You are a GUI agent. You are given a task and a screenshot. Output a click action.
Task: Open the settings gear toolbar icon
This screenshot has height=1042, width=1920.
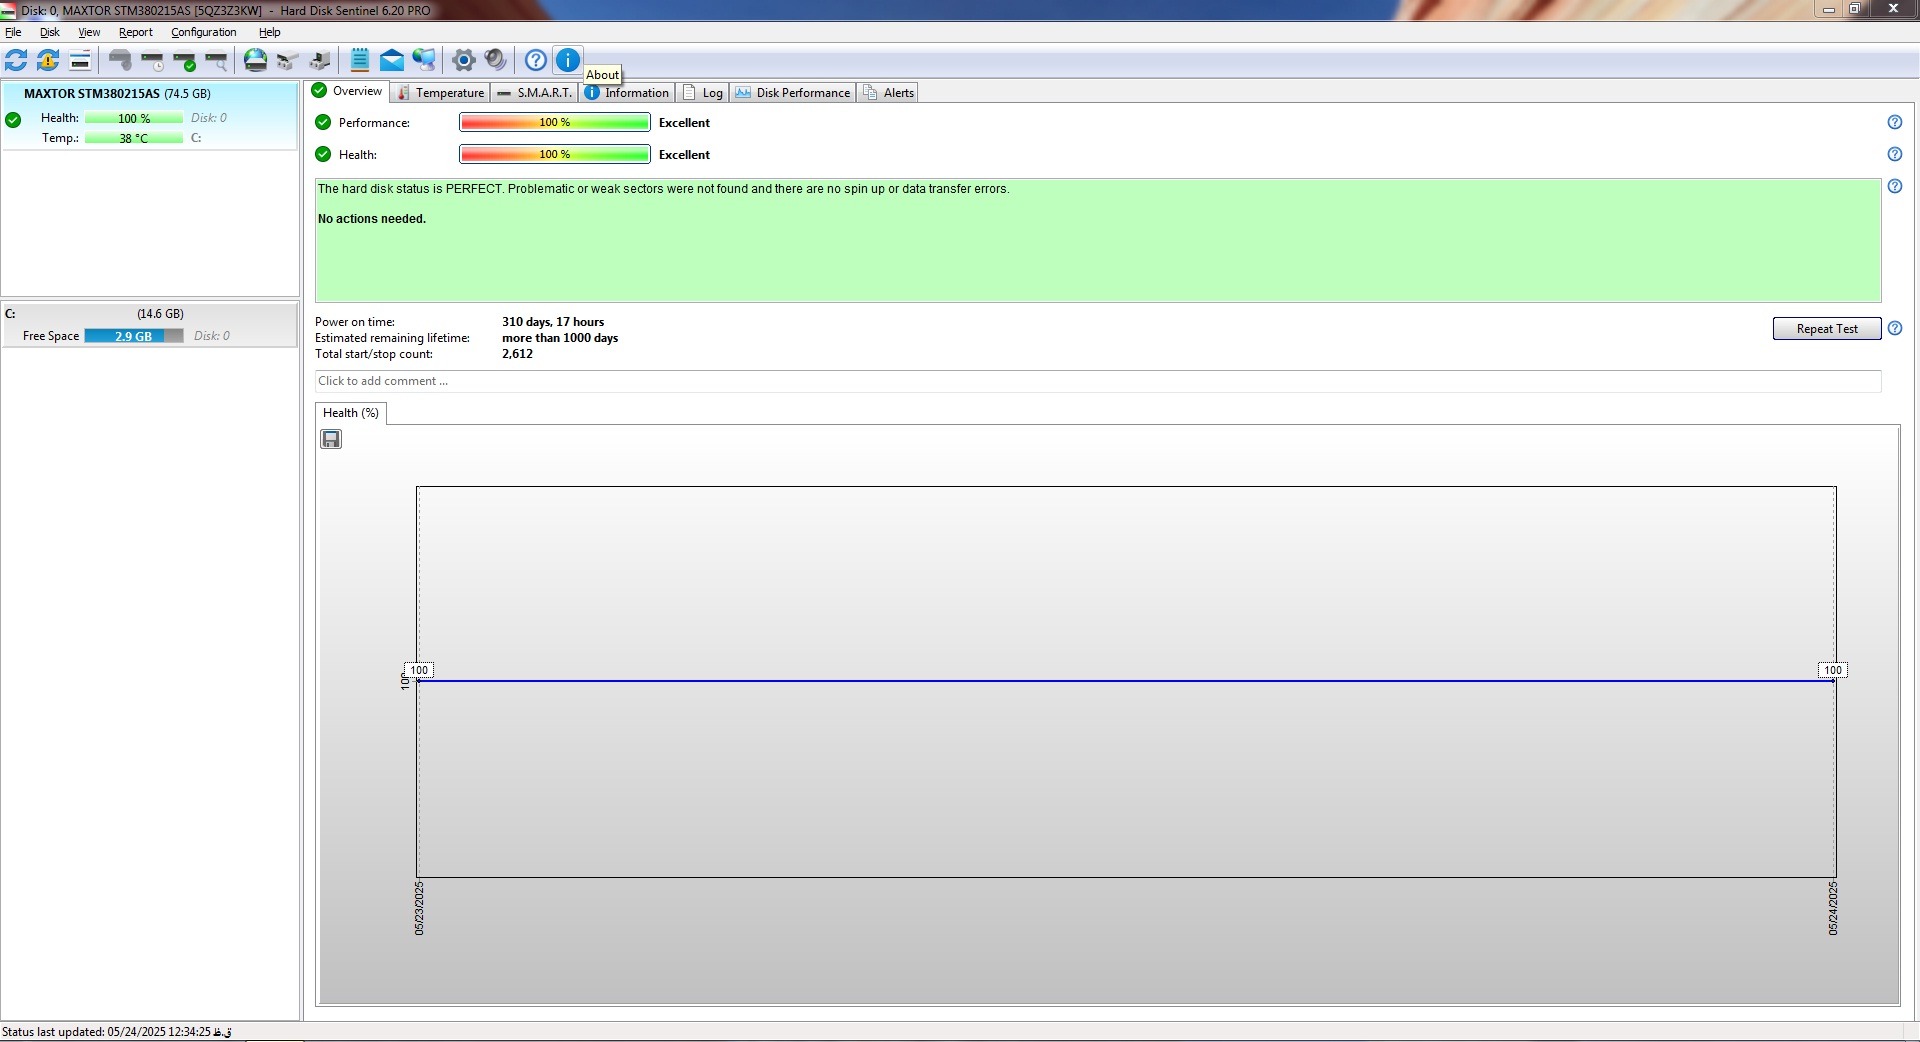click(x=463, y=60)
